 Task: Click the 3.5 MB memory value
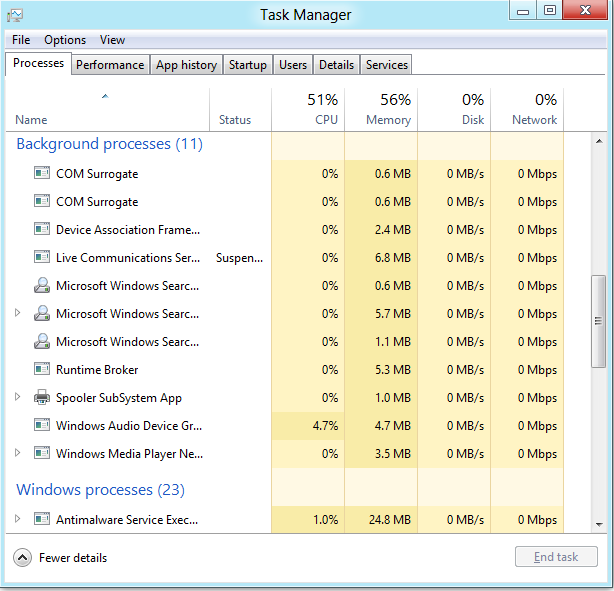tap(393, 454)
